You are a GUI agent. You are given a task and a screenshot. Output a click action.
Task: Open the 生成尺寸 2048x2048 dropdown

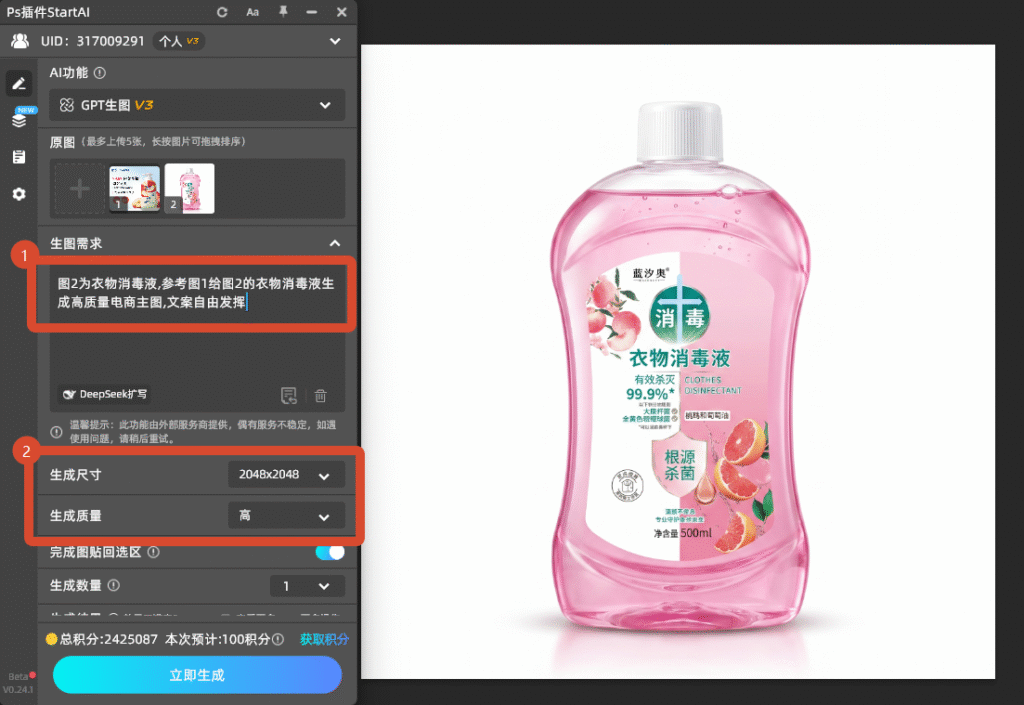[x=286, y=475]
